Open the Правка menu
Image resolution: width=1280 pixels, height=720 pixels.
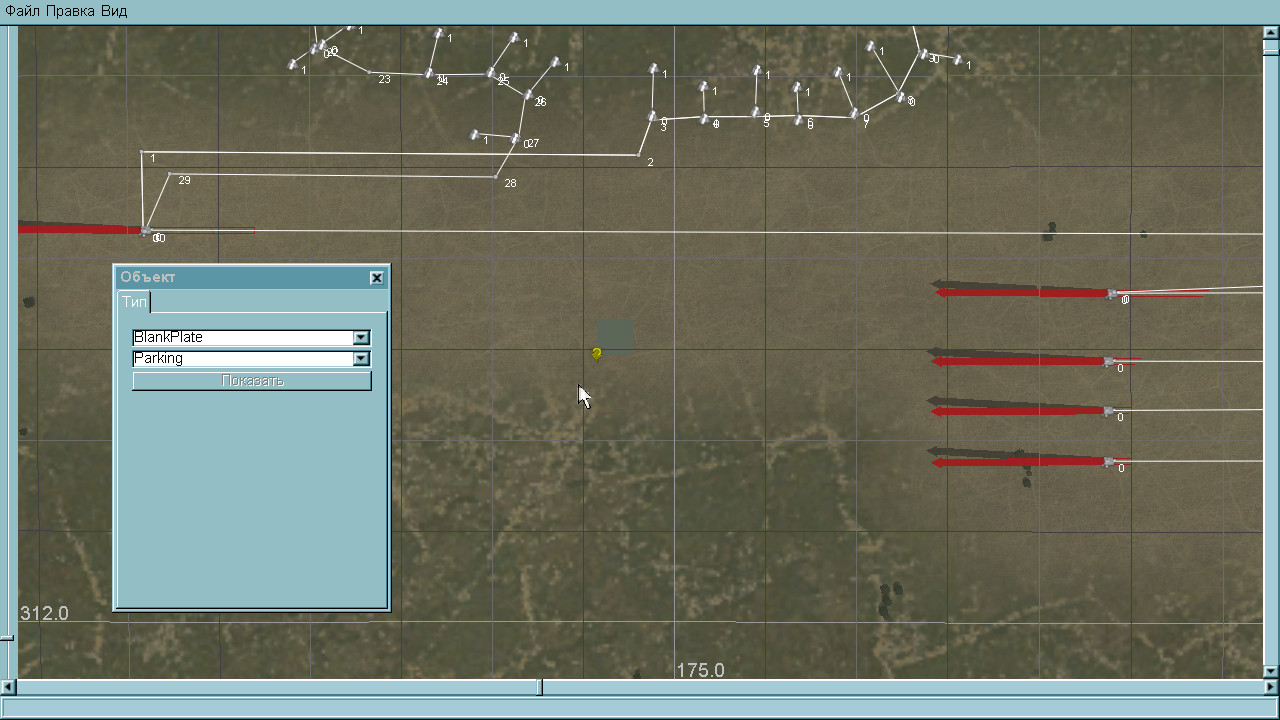71,11
